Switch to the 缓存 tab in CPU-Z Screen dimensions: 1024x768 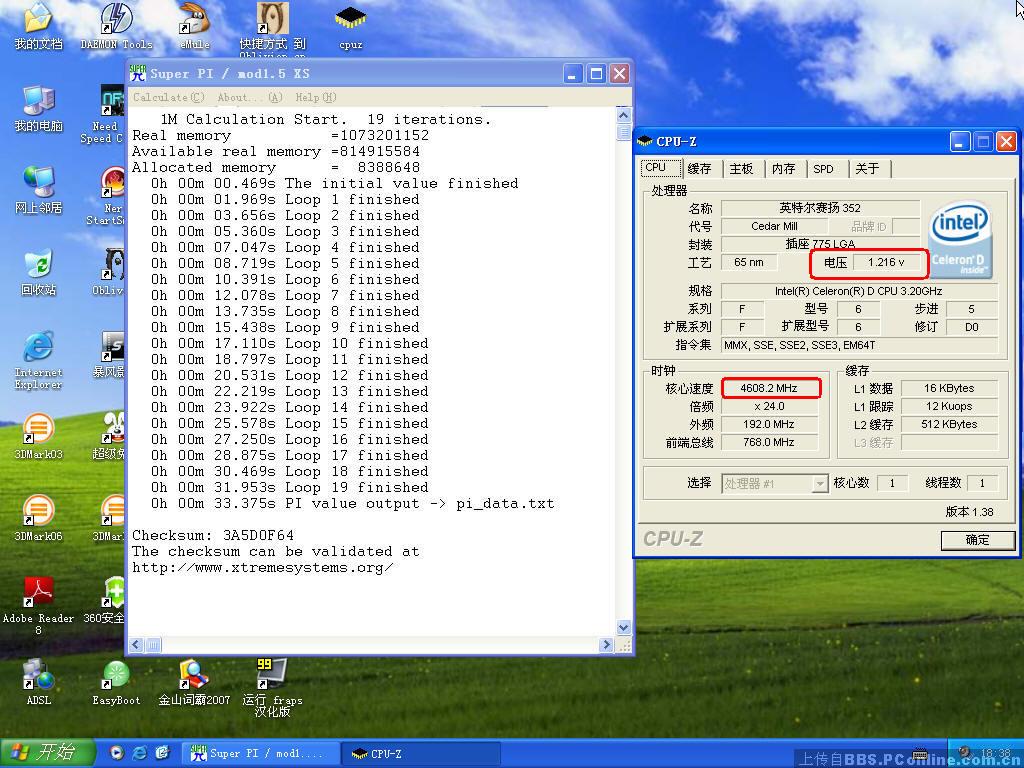[x=699, y=169]
